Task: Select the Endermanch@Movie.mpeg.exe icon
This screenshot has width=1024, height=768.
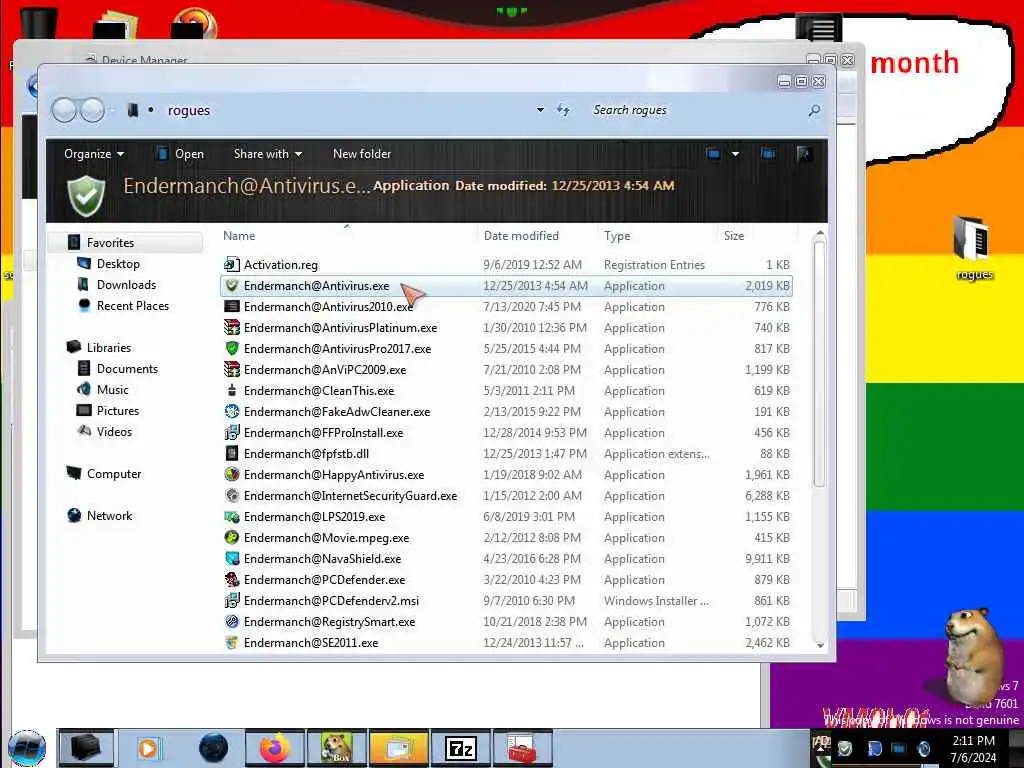Action: 231,537
